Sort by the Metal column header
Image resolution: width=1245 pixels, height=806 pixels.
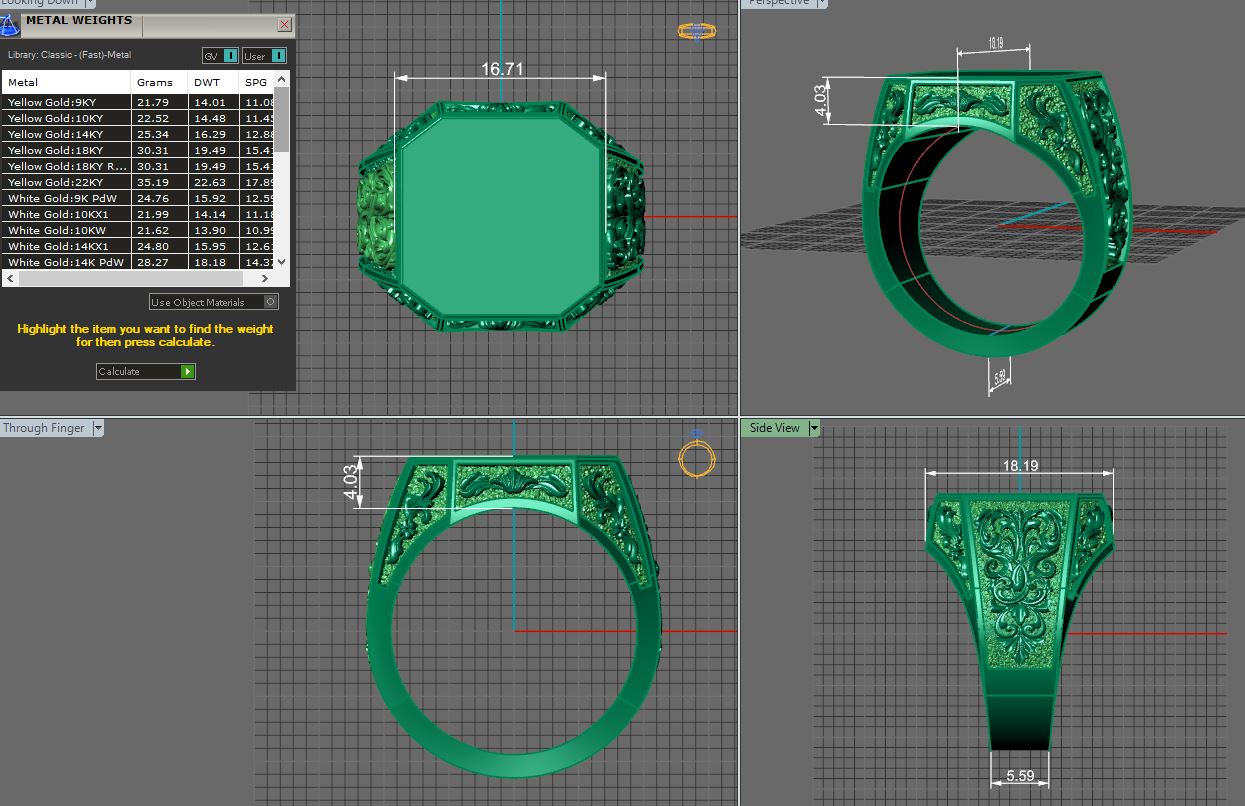pos(67,82)
